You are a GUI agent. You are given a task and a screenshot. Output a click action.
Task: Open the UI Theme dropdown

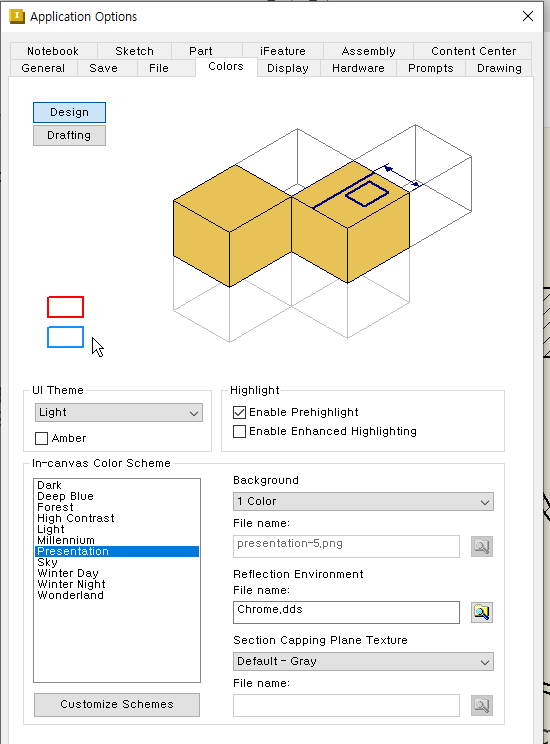(119, 412)
